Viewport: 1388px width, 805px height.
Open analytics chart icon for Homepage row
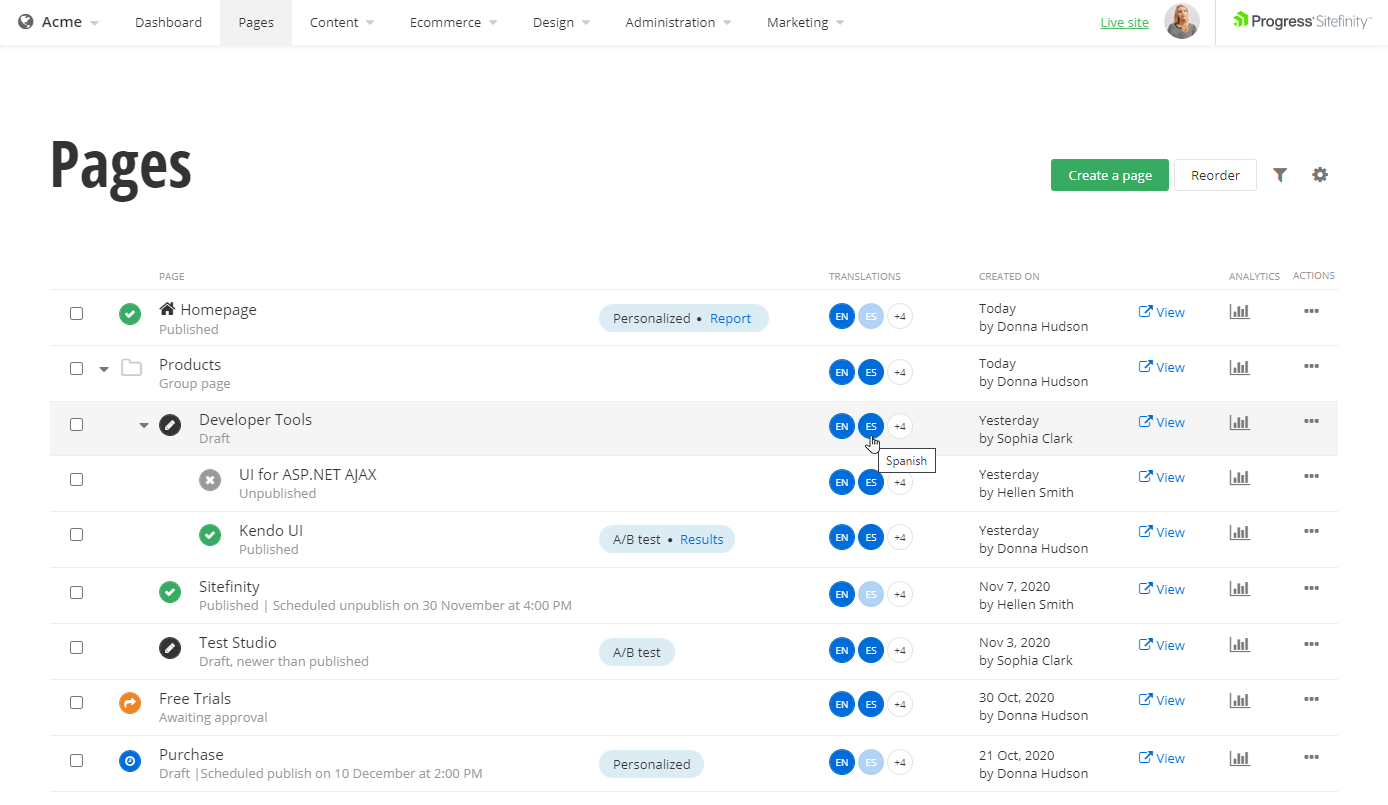pos(1239,312)
